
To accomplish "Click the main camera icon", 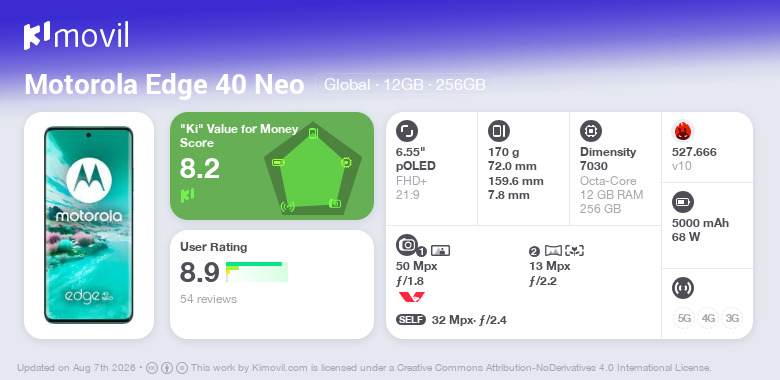I will tap(406, 244).
